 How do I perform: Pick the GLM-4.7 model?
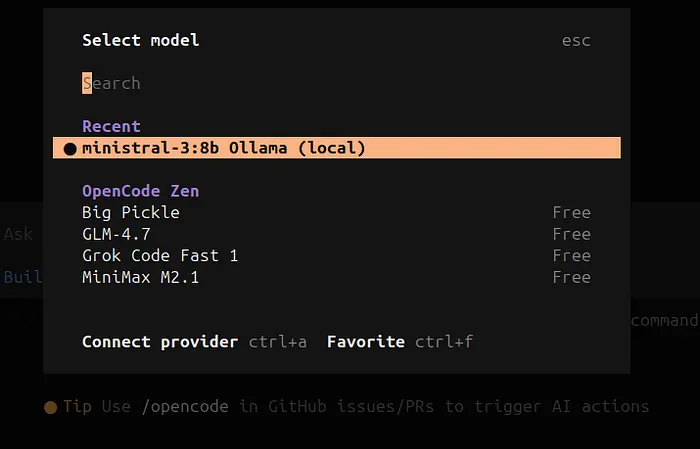coord(116,234)
